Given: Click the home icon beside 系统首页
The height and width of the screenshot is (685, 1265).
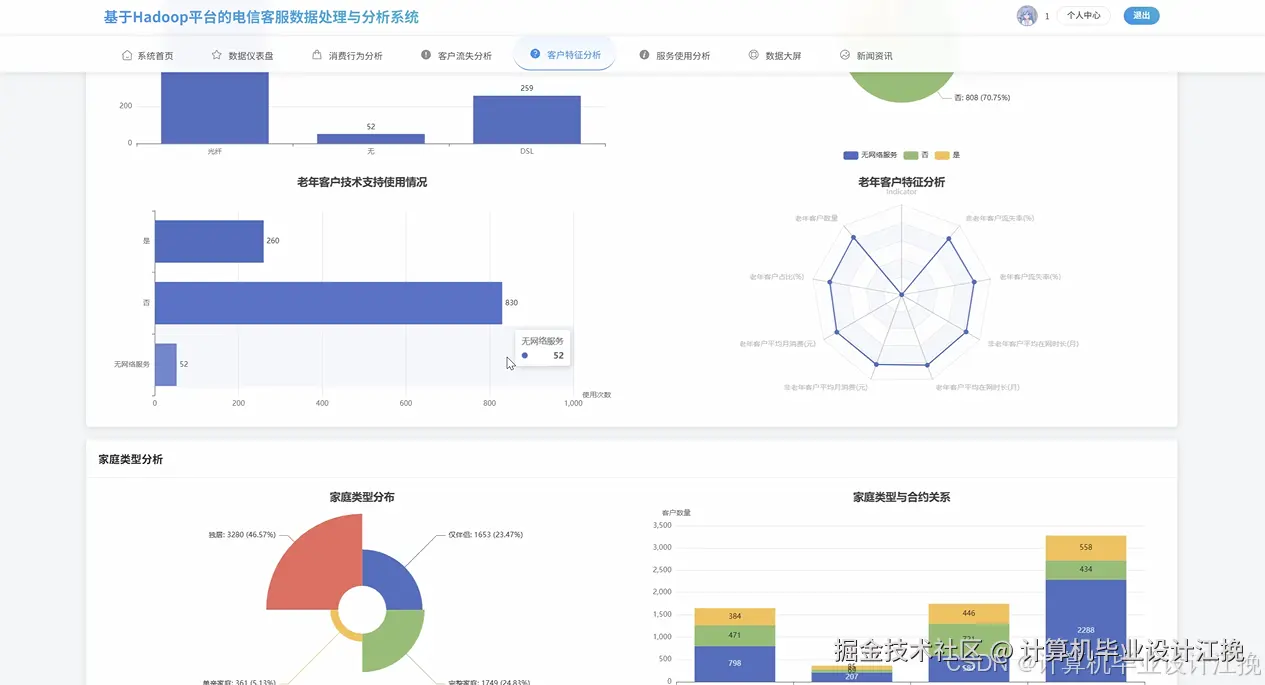Looking at the screenshot, I should pyautogui.click(x=126, y=55).
